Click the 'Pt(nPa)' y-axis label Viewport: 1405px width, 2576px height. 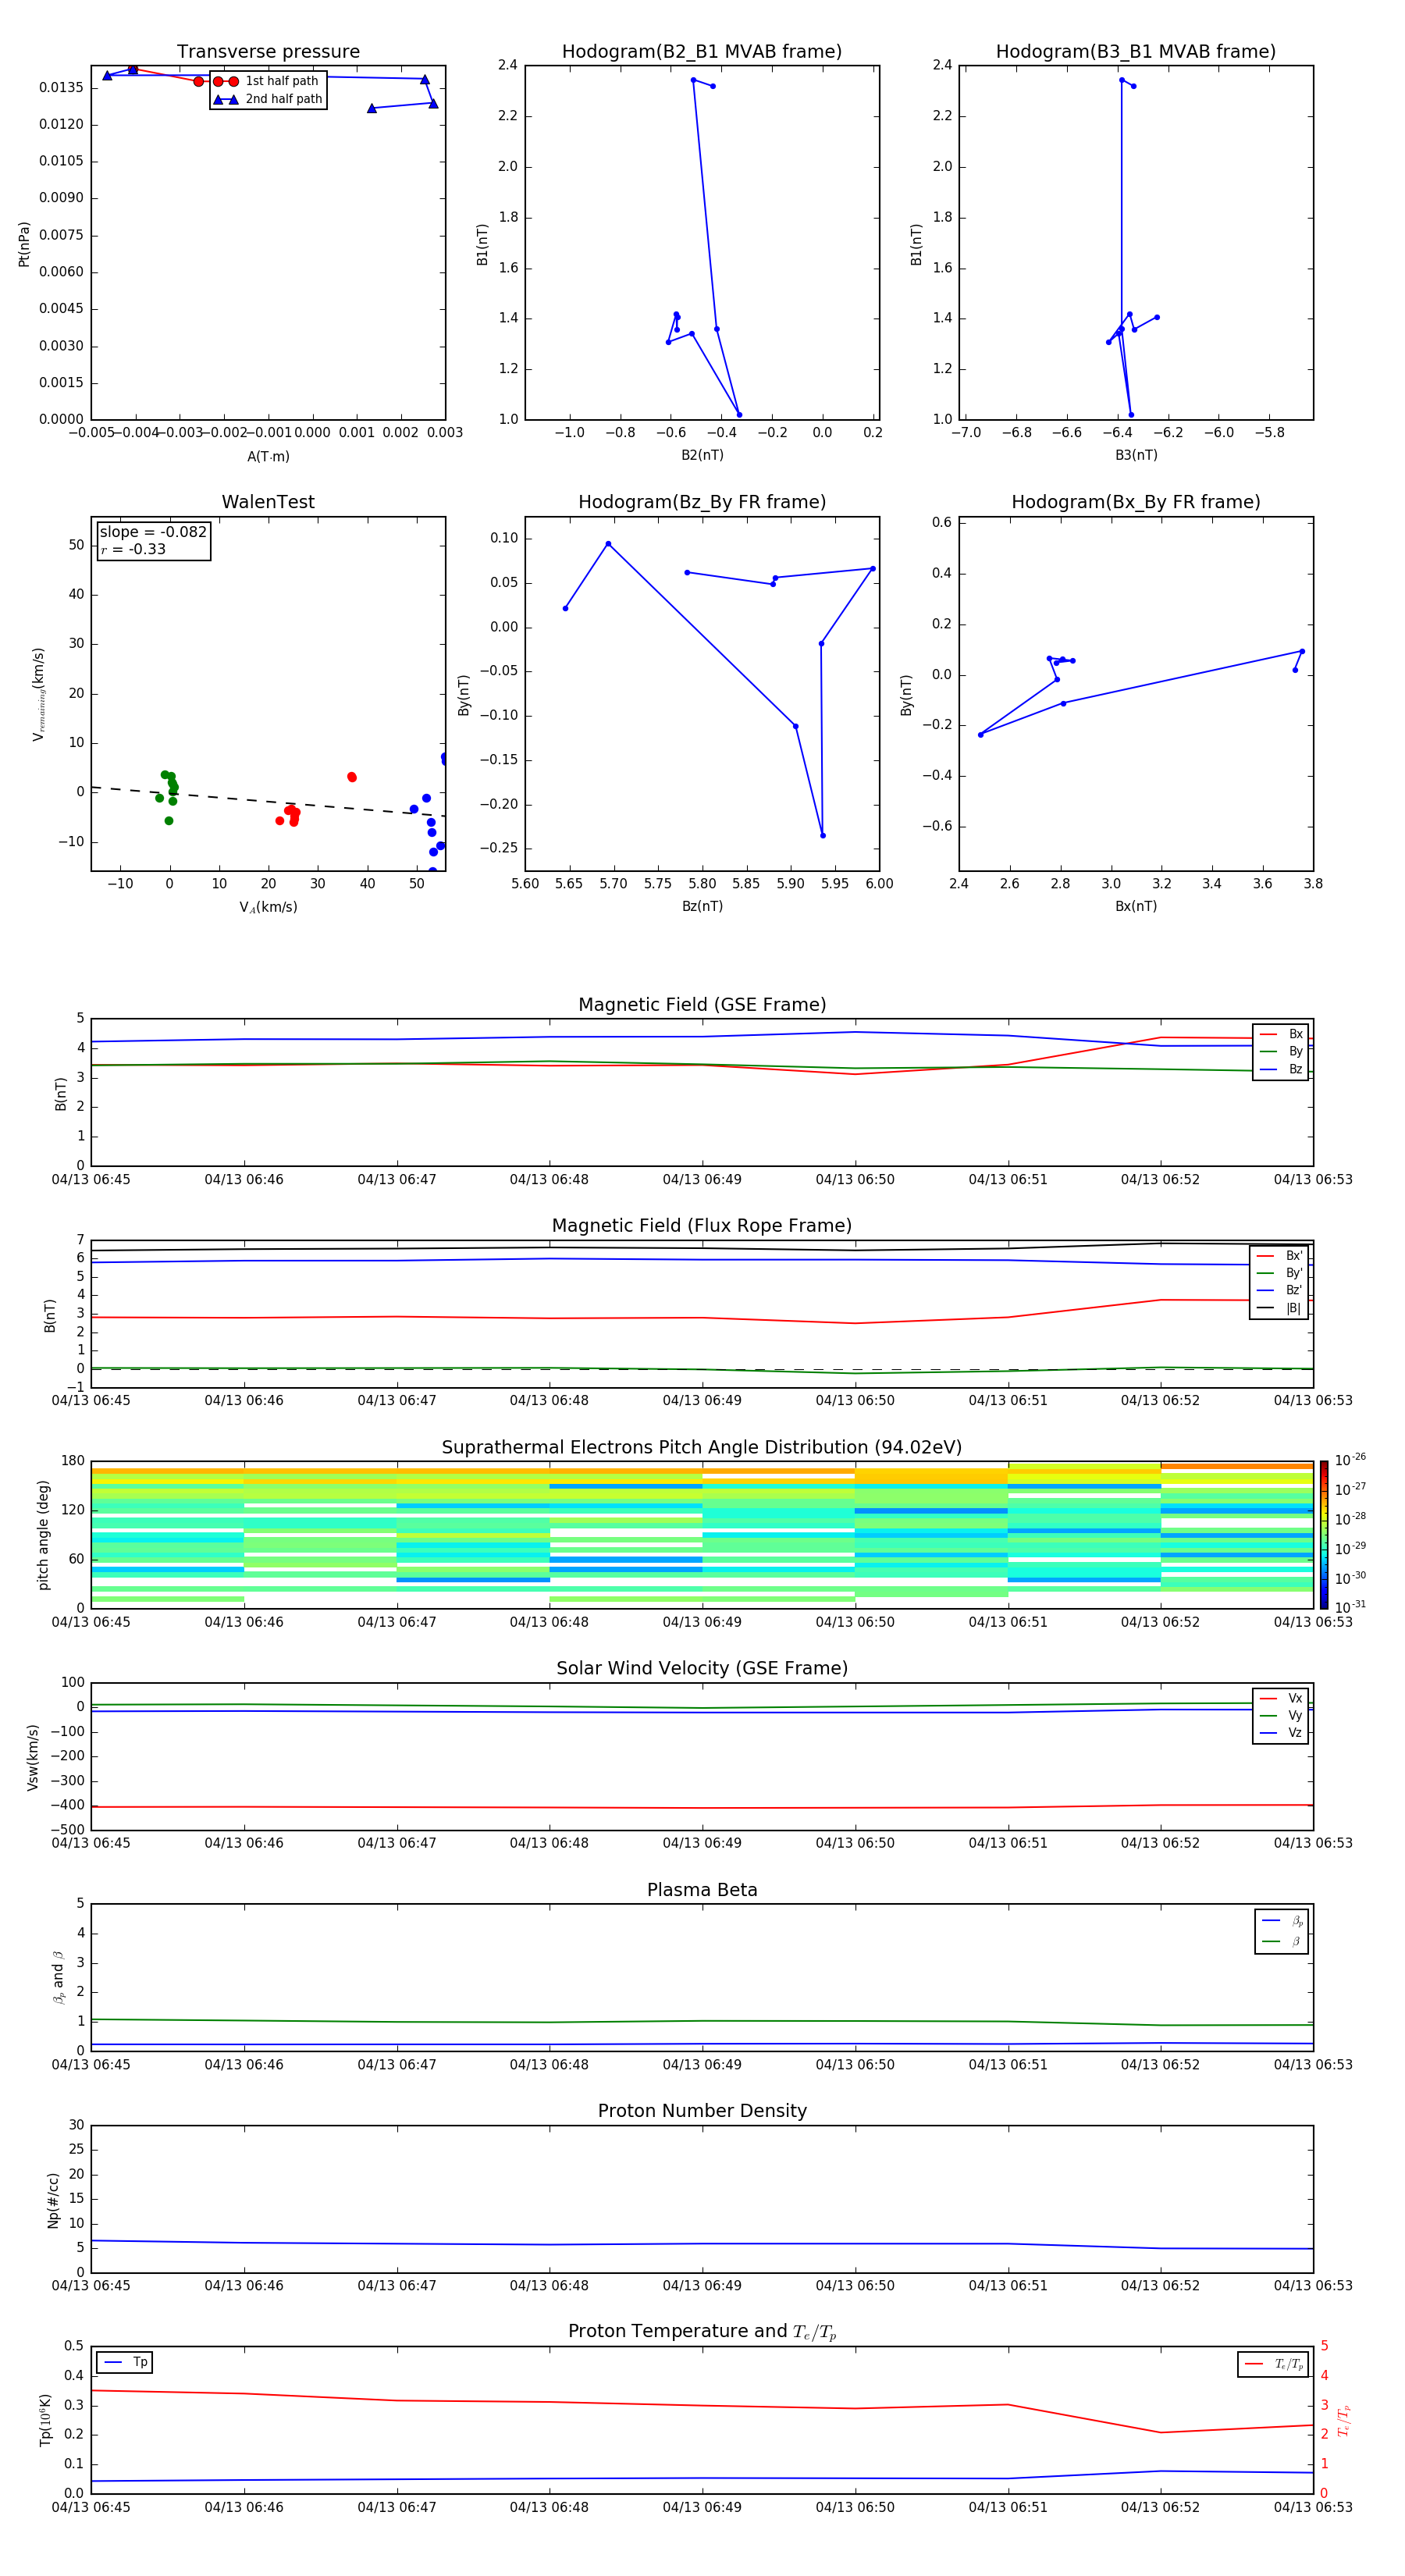(x=24, y=244)
